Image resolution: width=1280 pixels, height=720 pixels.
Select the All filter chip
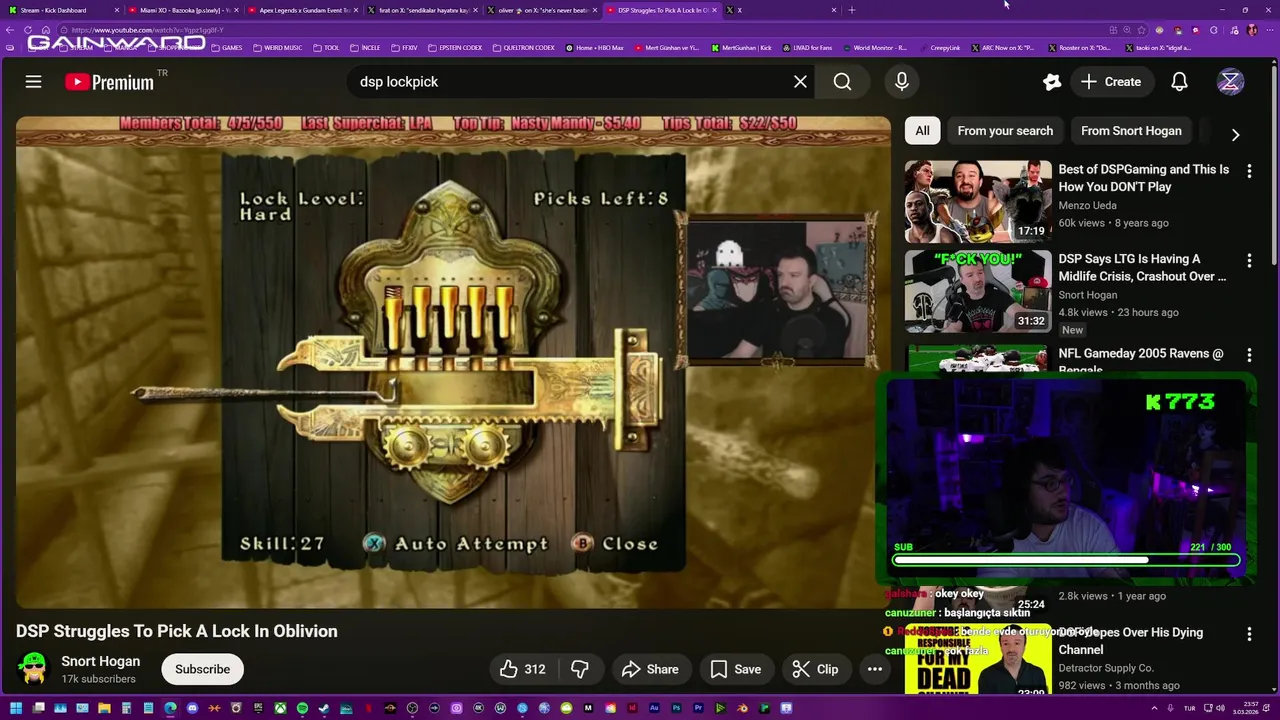[922, 131]
